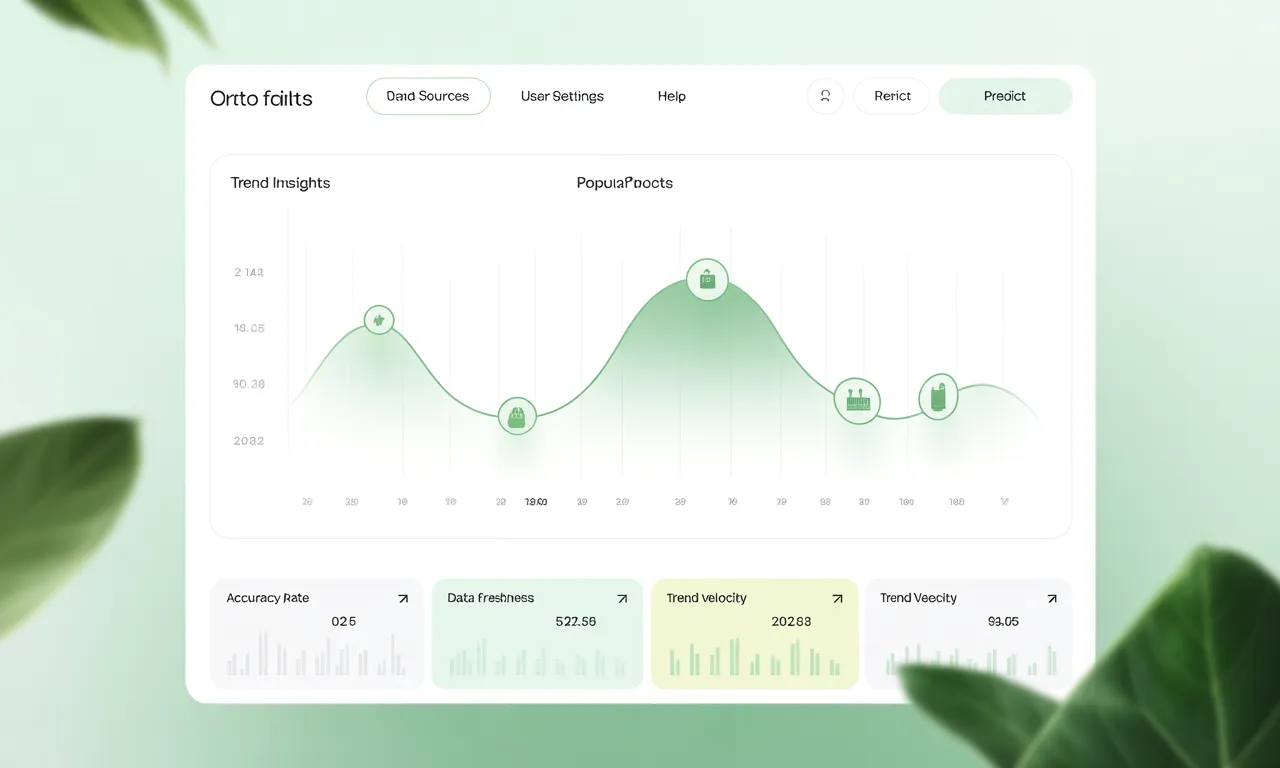
Task: Click the first chart marker on left peak
Action: (x=379, y=320)
